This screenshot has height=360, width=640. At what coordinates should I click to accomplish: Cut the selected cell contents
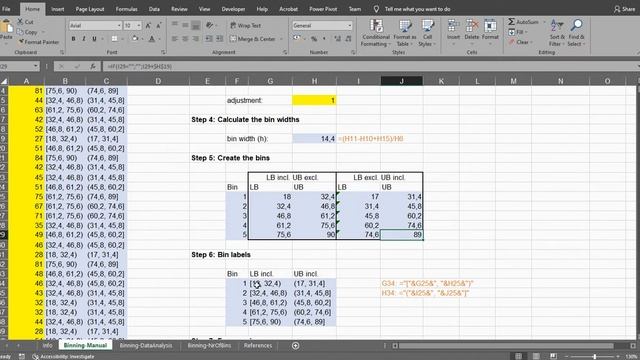[x=25, y=22]
